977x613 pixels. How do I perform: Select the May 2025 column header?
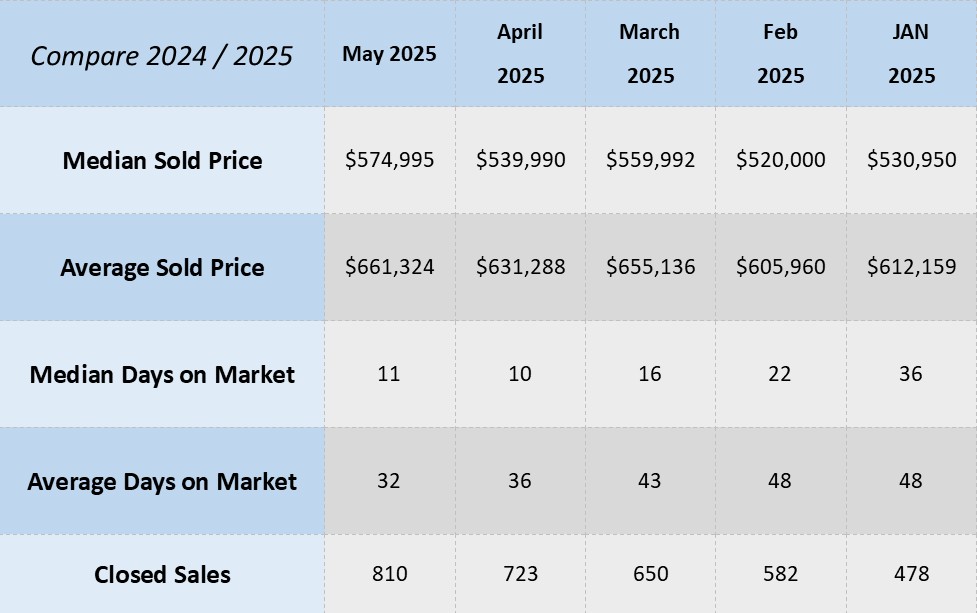[389, 54]
